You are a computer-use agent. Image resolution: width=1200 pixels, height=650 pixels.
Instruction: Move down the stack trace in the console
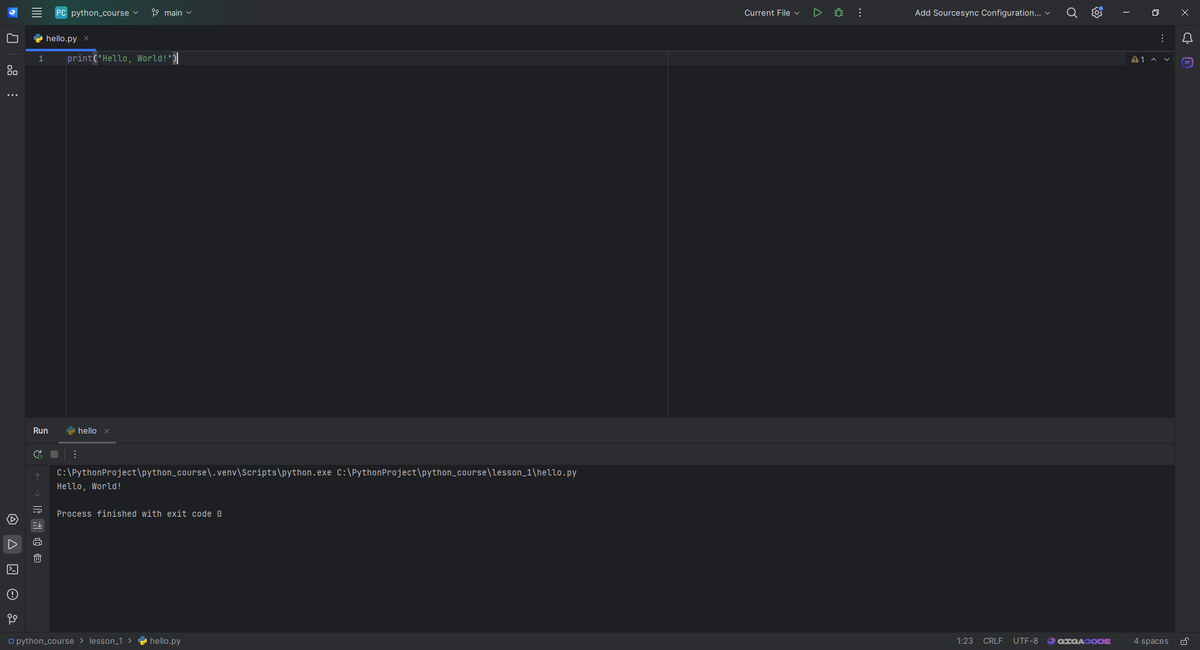click(x=37, y=493)
